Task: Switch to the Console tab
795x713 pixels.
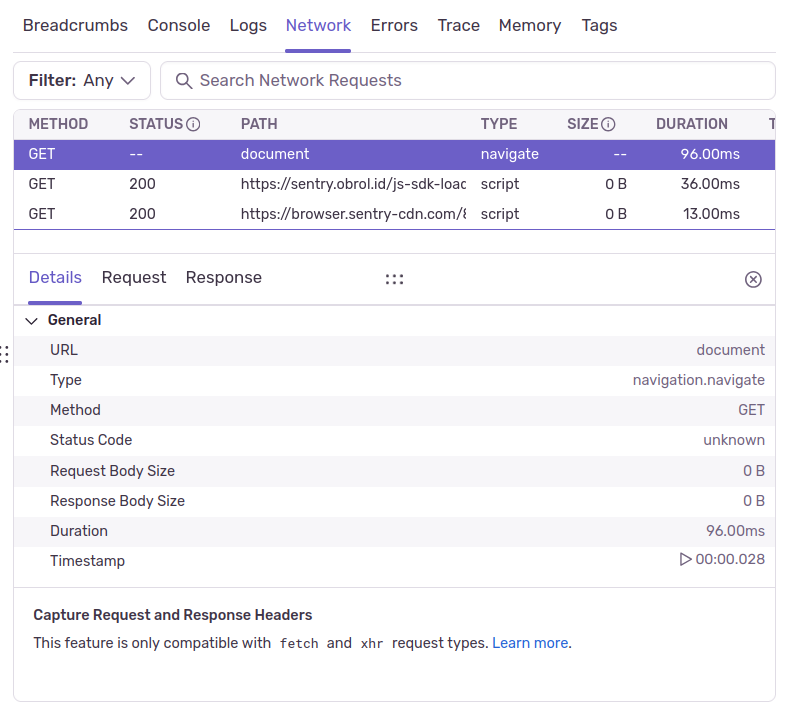Action: pos(179,26)
